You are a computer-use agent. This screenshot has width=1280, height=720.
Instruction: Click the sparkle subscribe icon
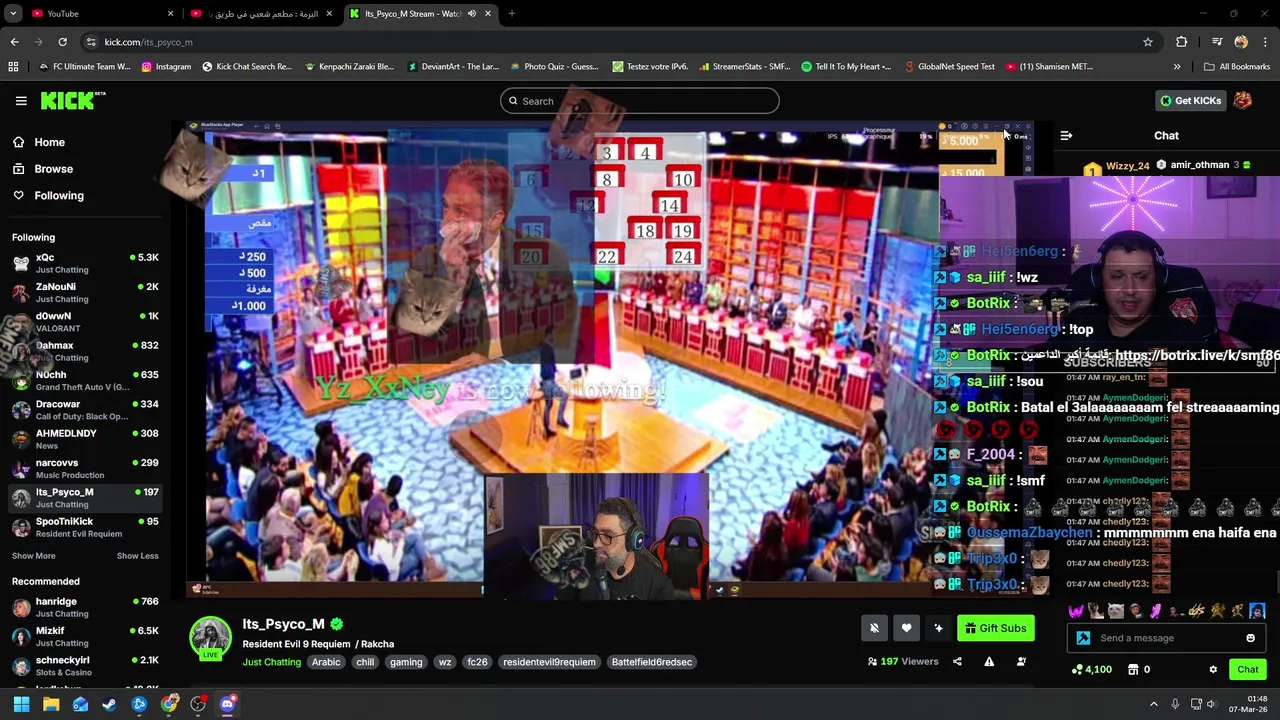pyautogui.click(x=938, y=628)
